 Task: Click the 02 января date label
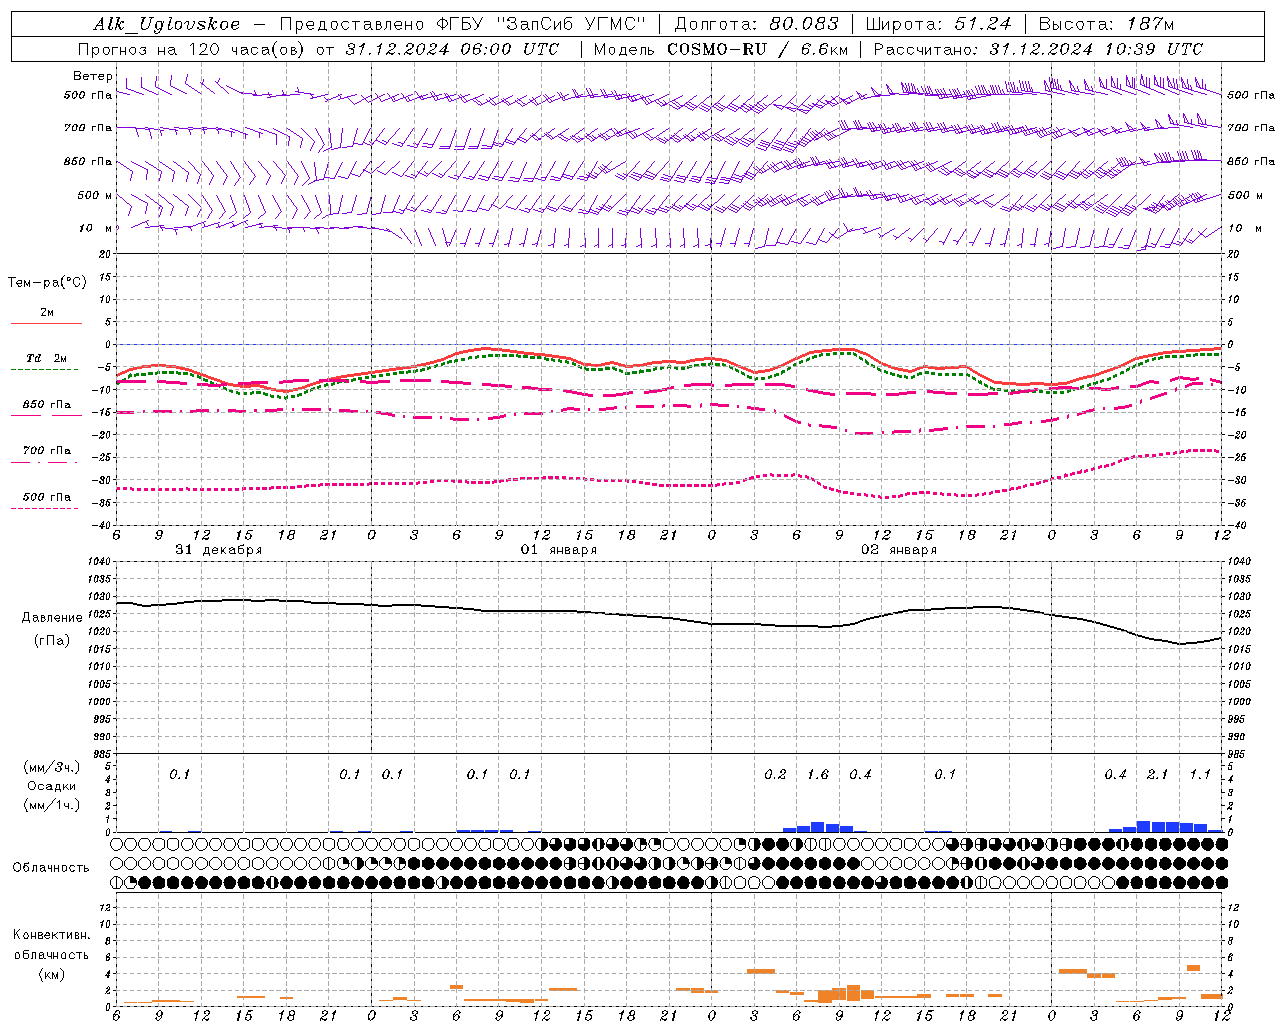click(899, 550)
